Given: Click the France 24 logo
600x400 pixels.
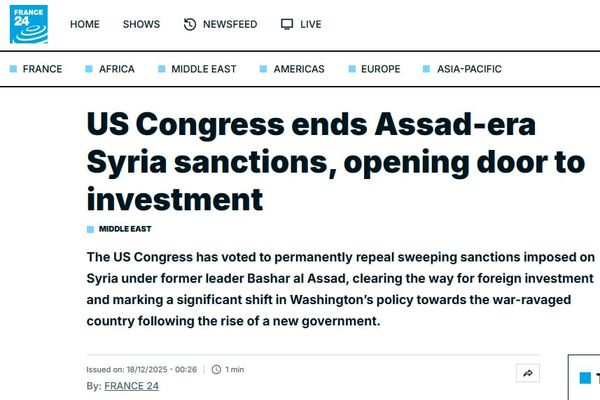Looking at the screenshot, I should [x=30, y=24].
